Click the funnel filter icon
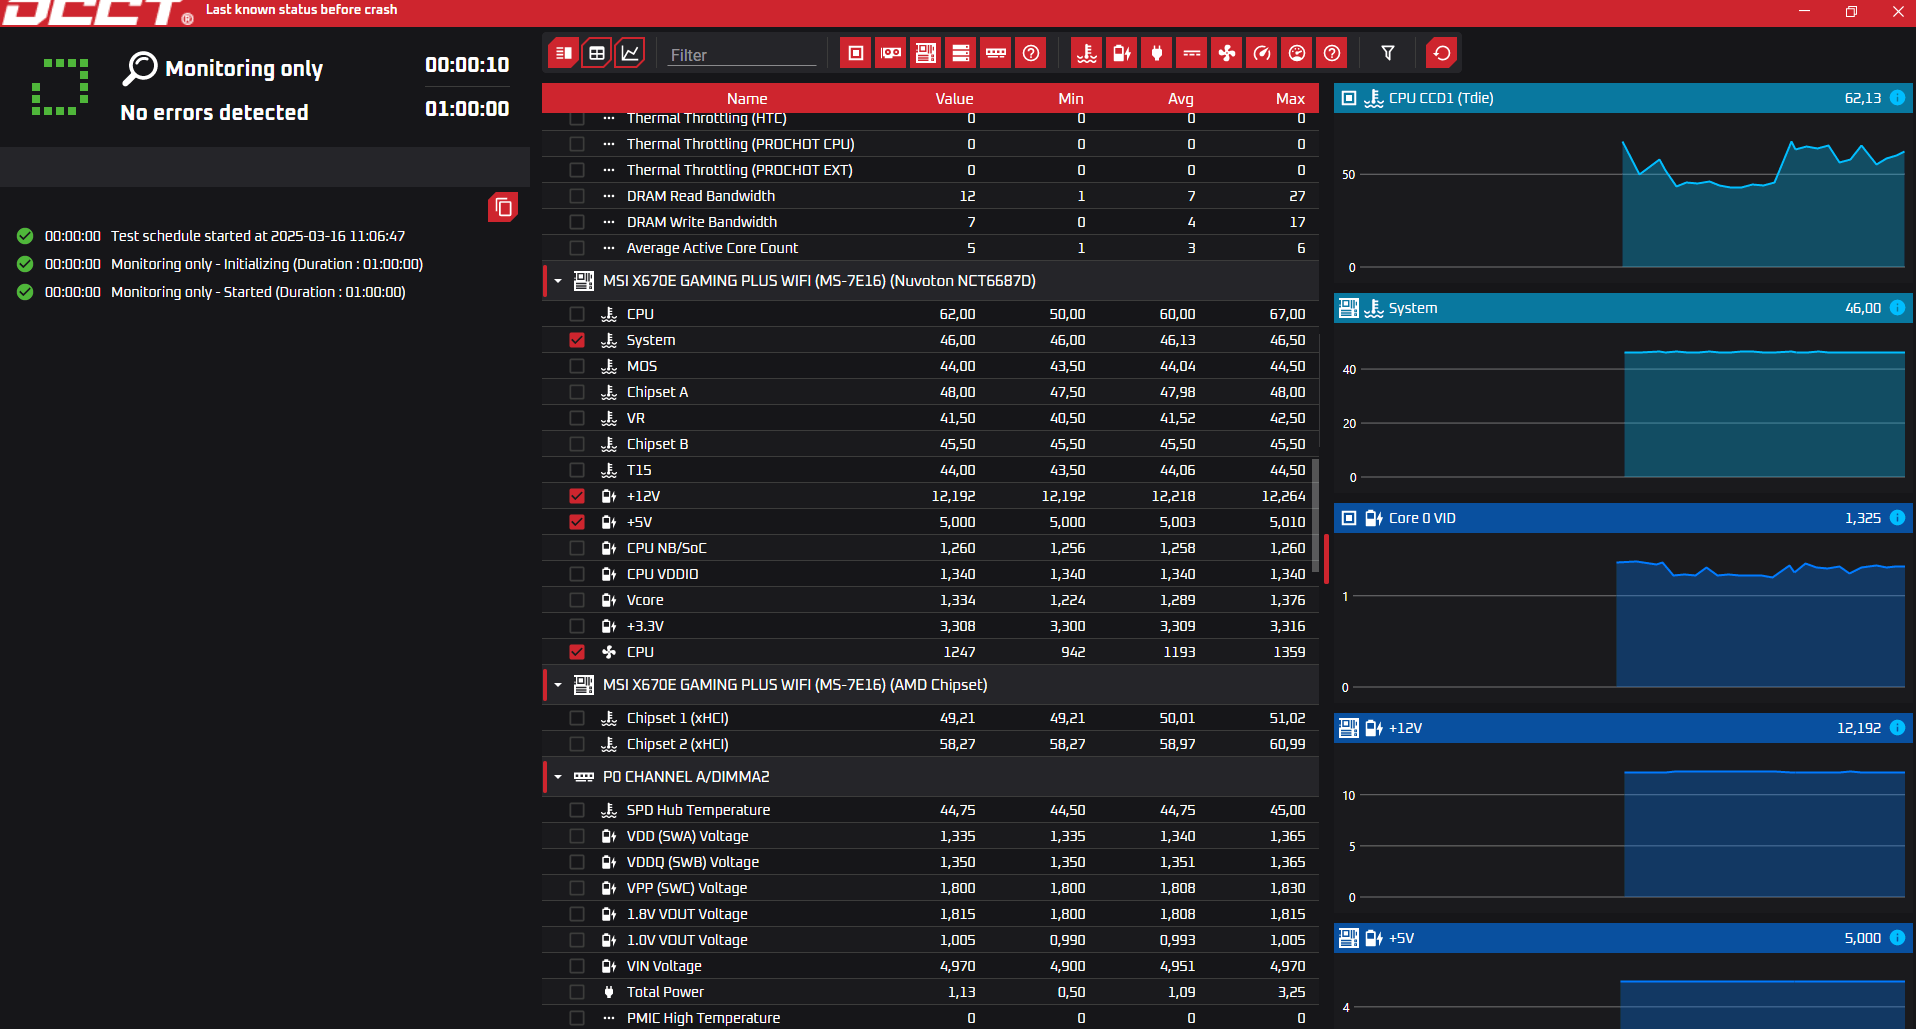 pos(1388,53)
